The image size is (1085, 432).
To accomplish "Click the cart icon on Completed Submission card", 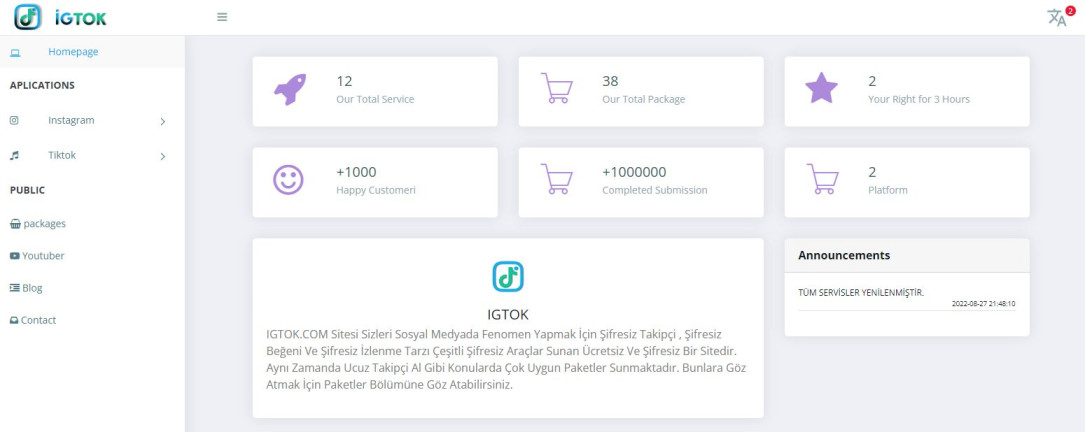I will click(556, 179).
